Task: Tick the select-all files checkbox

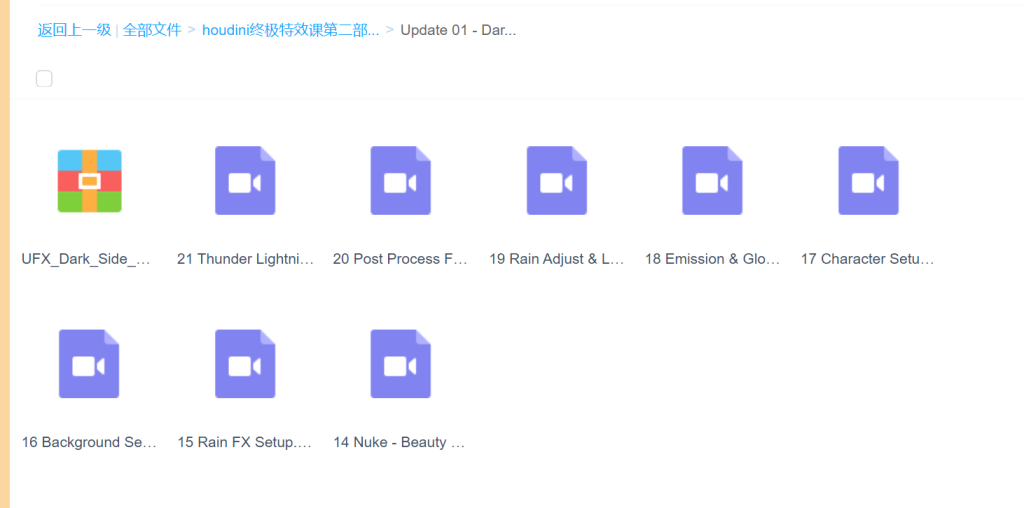Action: (44, 79)
